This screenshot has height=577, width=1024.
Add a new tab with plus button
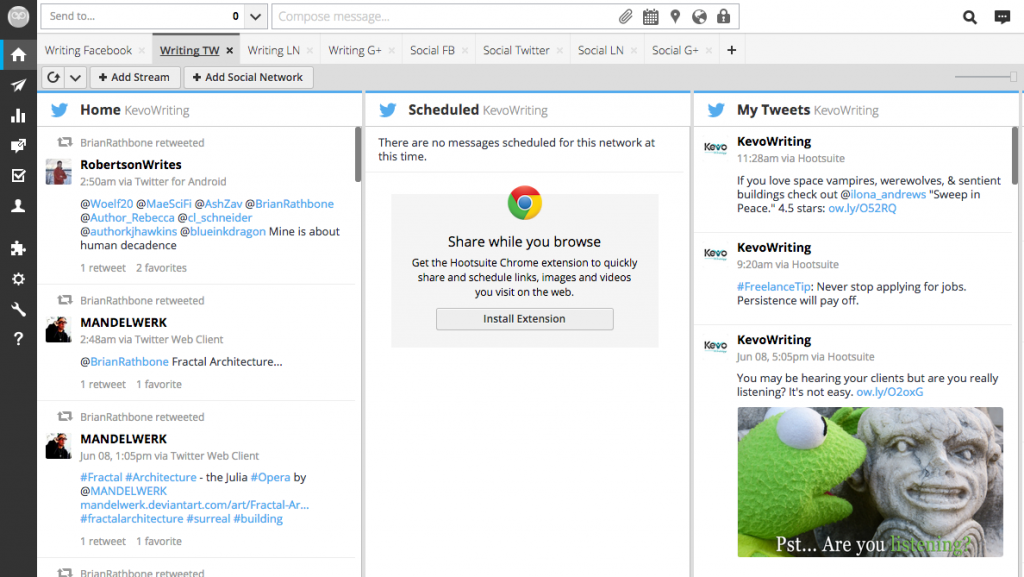(x=731, y=50)
